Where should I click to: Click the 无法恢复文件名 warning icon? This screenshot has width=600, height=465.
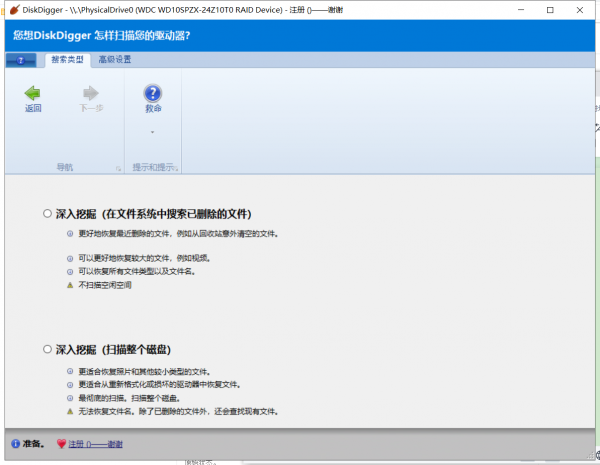pos(70,412)
